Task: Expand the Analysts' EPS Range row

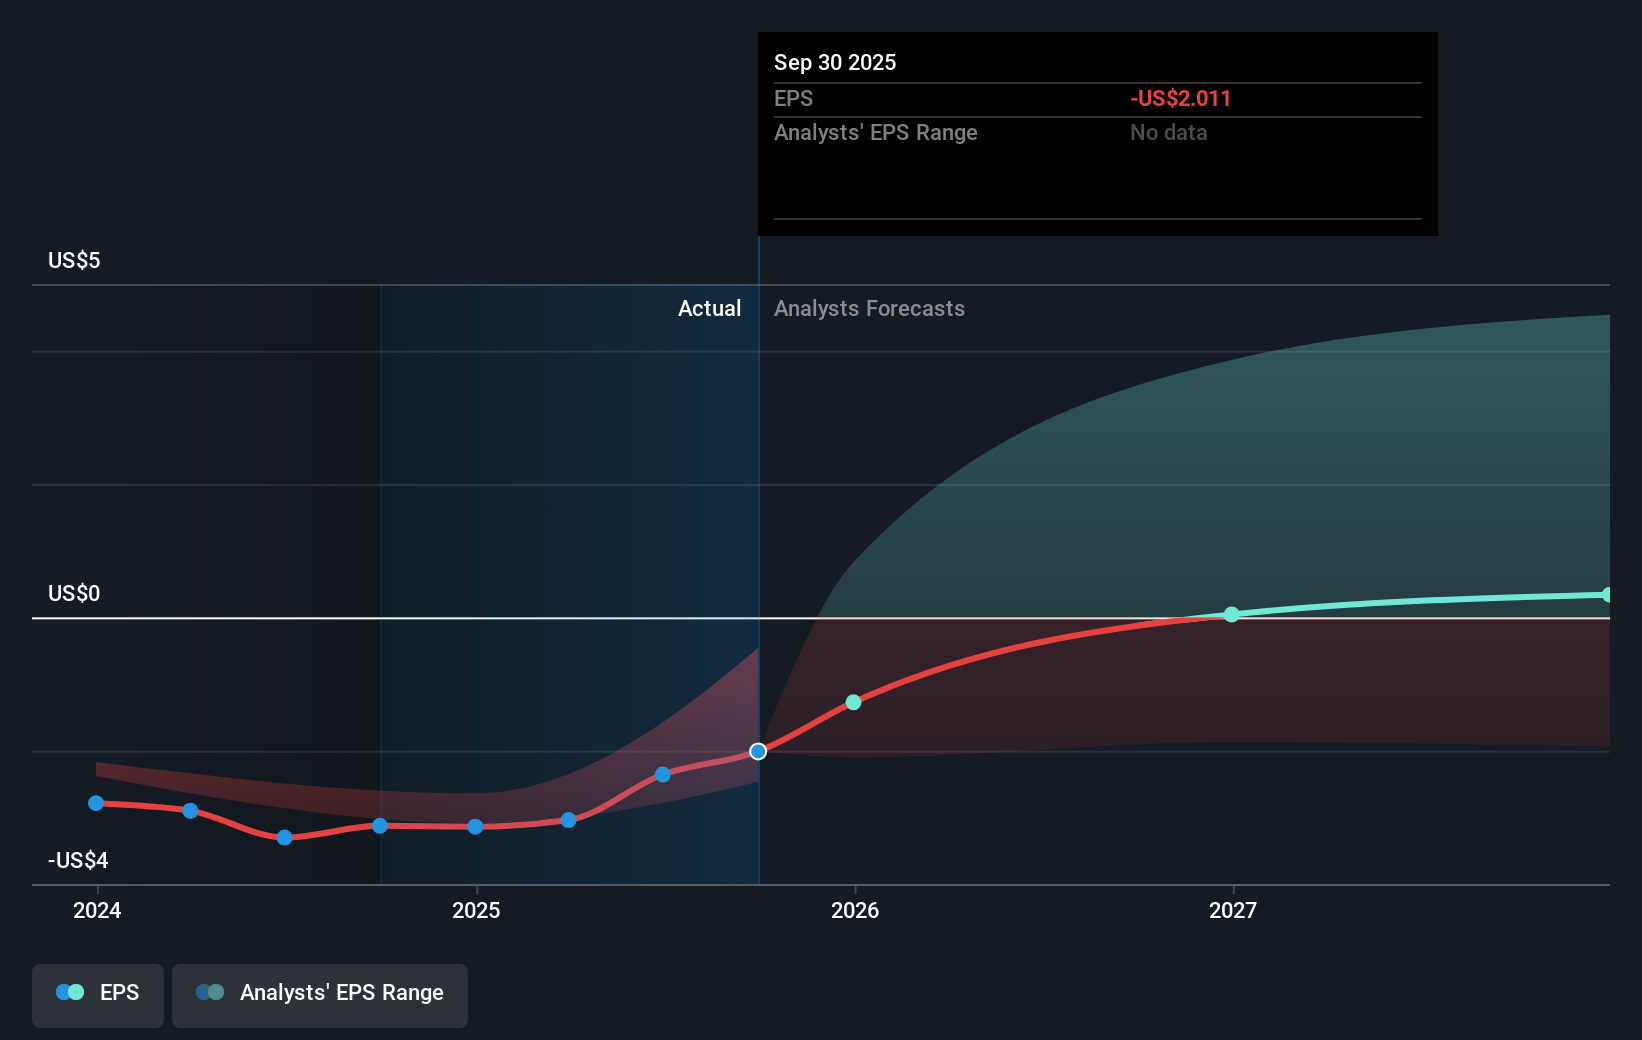Action: [875, 132]
